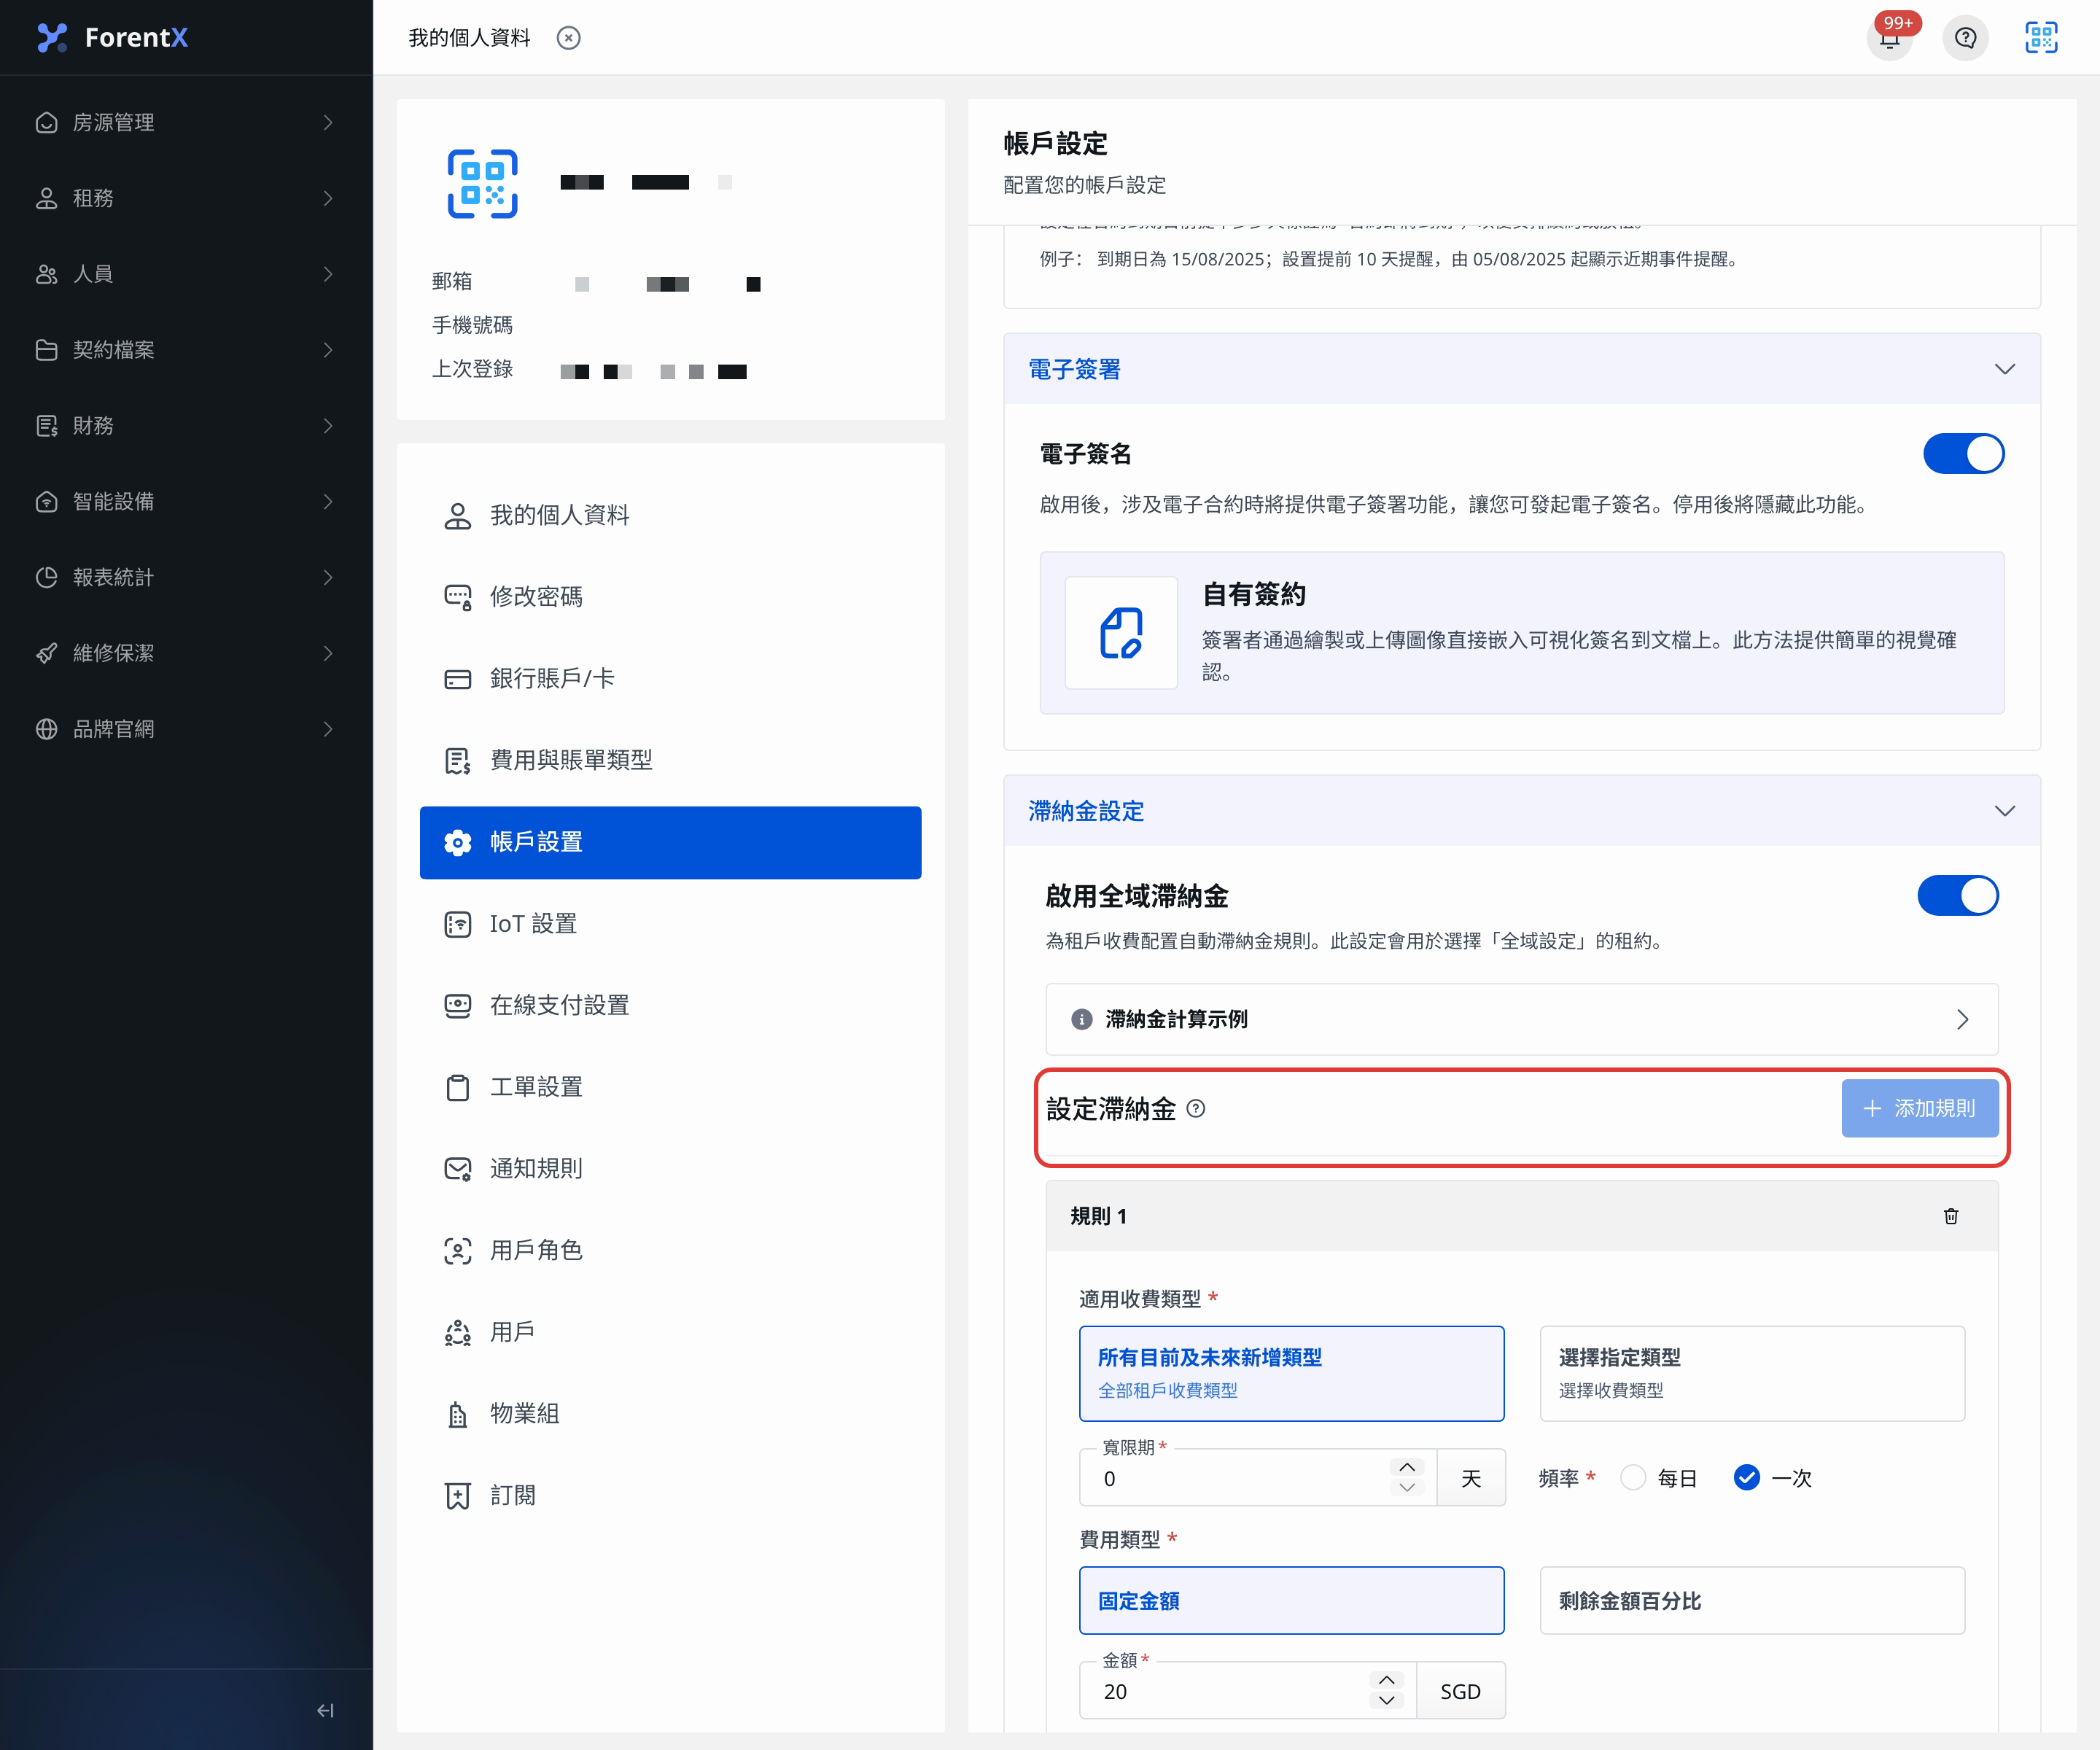Open 工單設置 menu item
Screen dimensions: 2100x1750
click(x=670, y=1087)
